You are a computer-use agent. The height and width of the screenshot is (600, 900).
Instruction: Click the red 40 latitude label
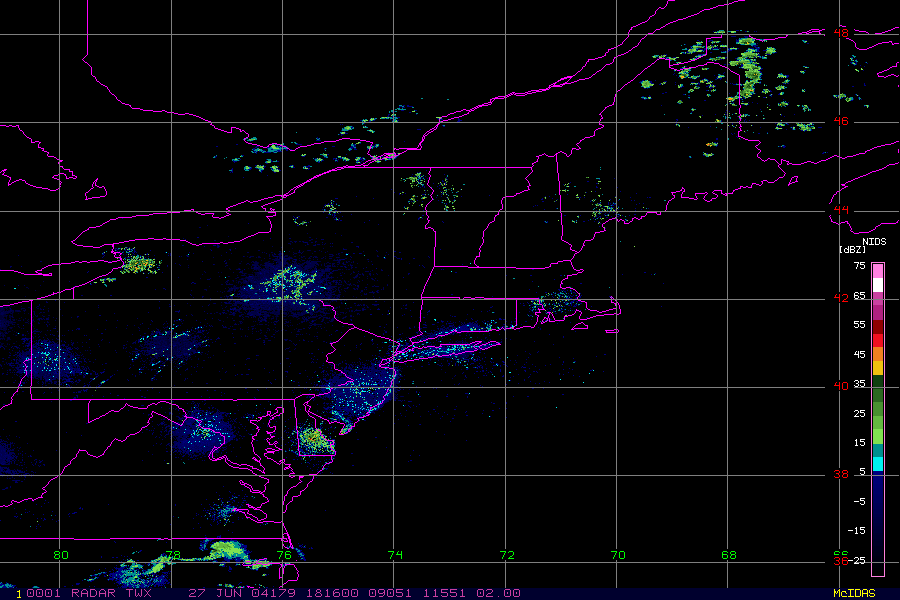[x=841, y=386]
